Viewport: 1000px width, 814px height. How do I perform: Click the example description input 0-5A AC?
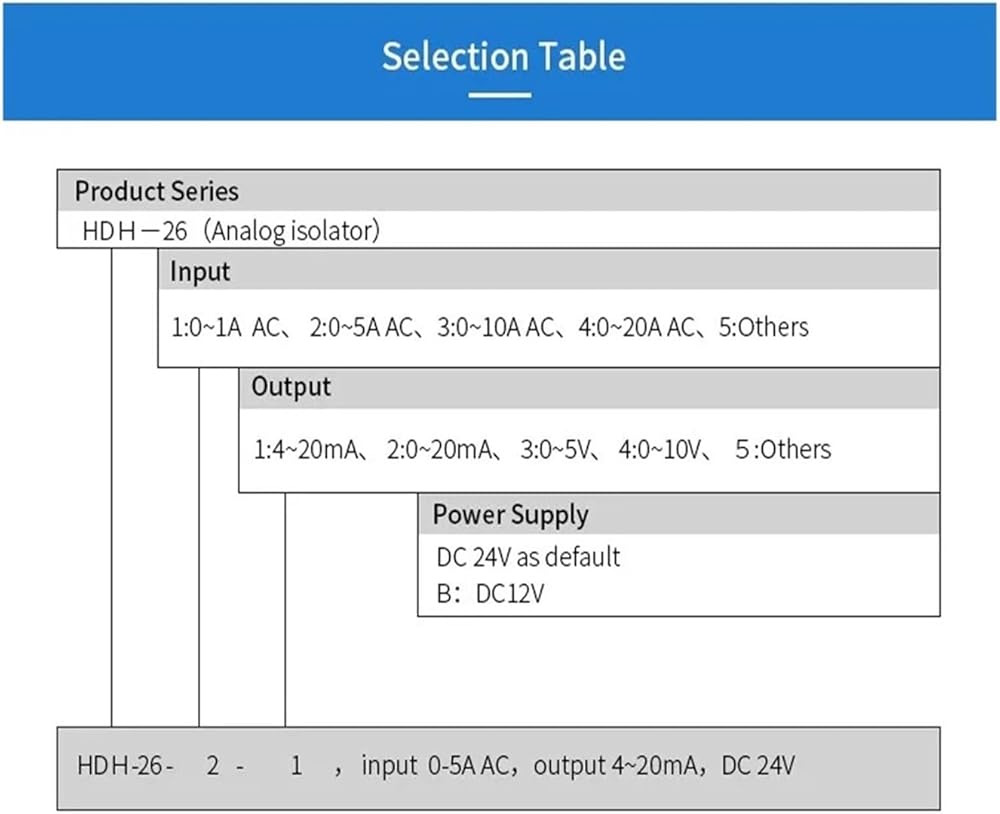pyautogui.click(x=435, y=766)
